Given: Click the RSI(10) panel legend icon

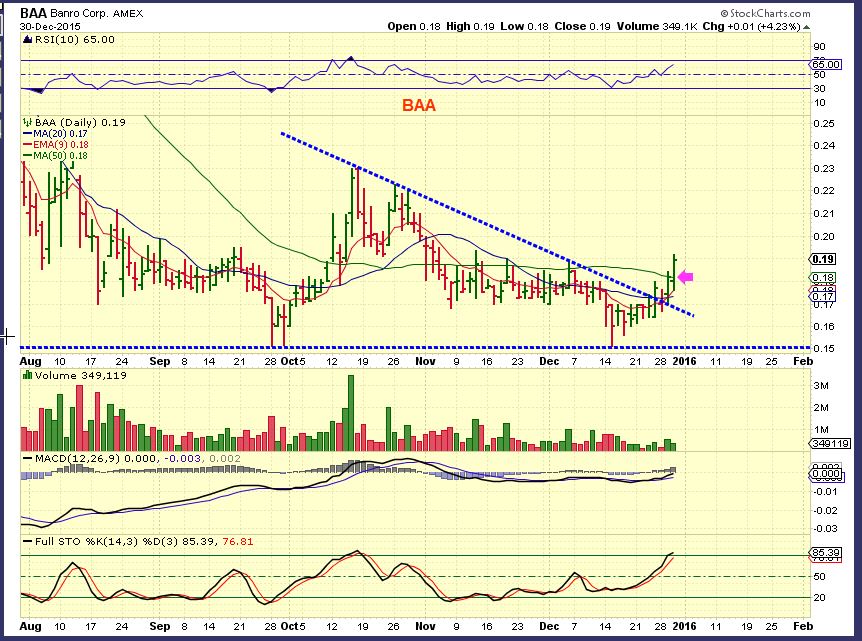Looking at the screenshot, I should click(27, 40).
